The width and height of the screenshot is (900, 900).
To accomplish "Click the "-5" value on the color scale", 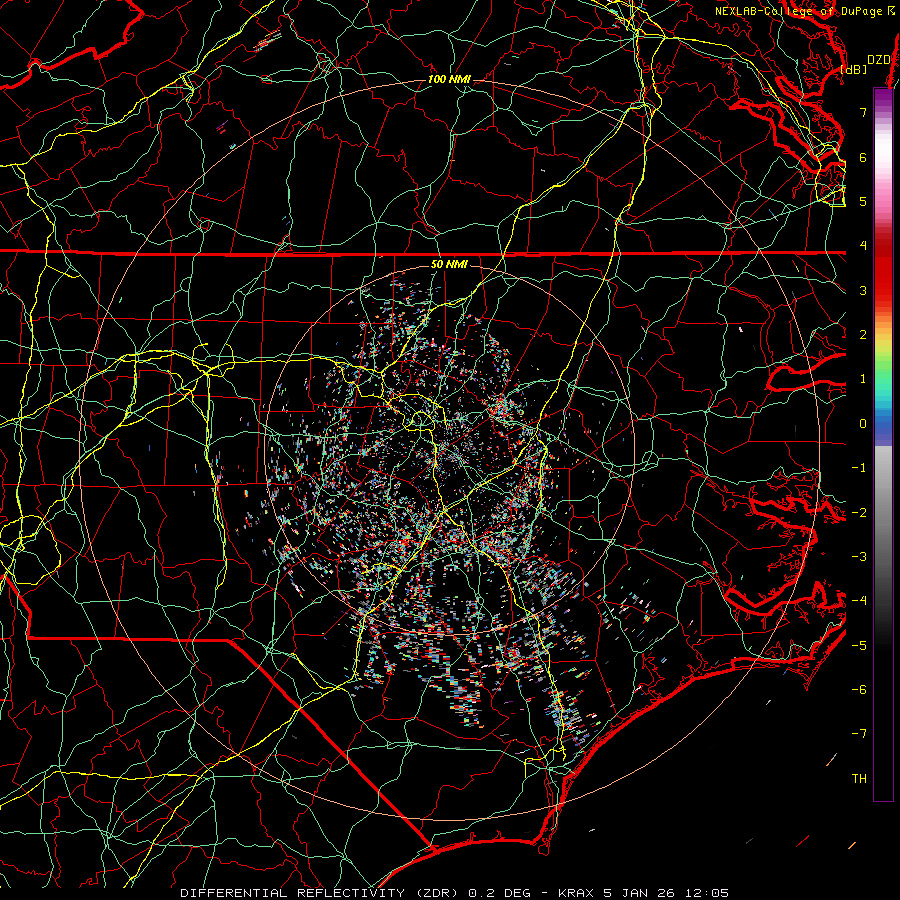I will pos(859,646).
